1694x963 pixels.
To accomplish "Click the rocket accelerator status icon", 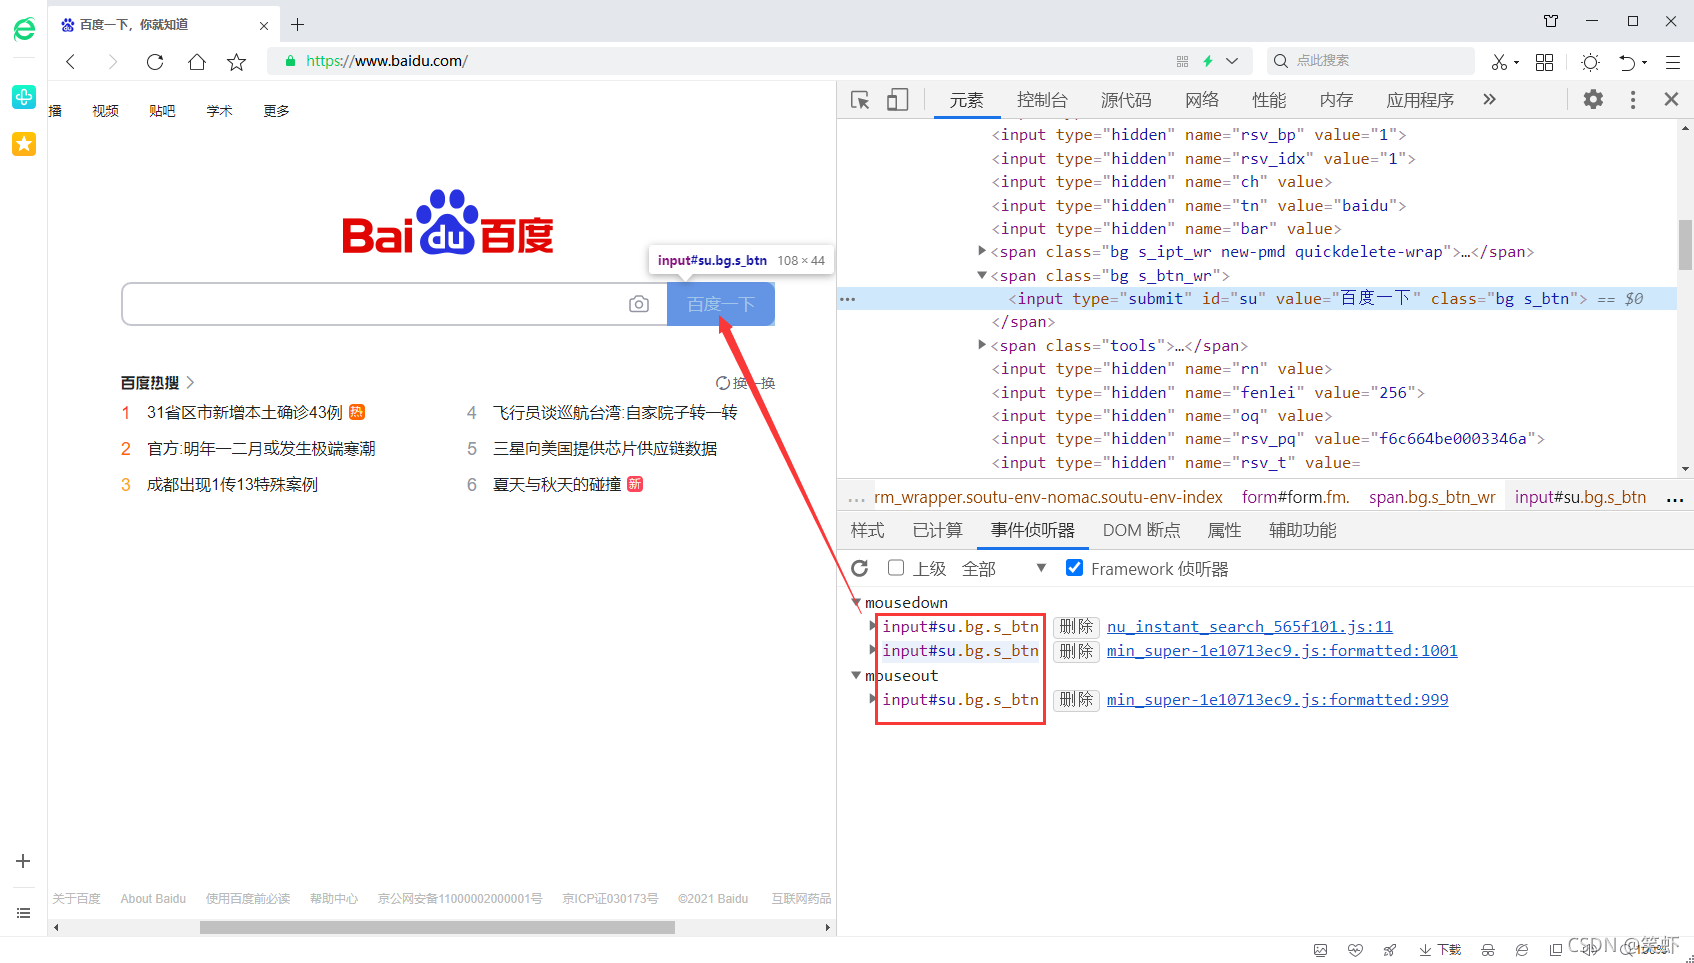I will [x=1390, y=950].
